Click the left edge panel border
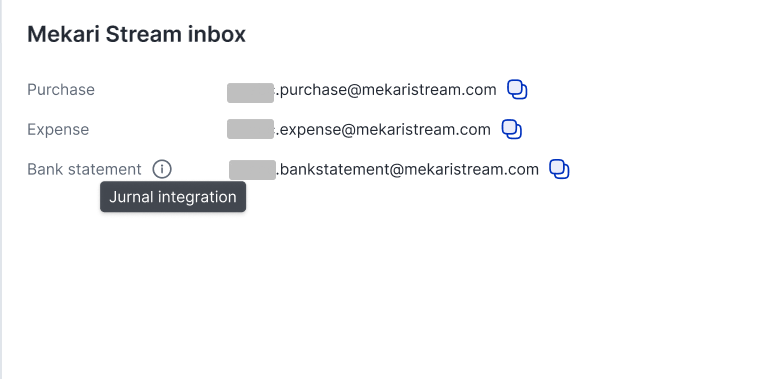The image size is (761, 379). [x=1, y=189]
